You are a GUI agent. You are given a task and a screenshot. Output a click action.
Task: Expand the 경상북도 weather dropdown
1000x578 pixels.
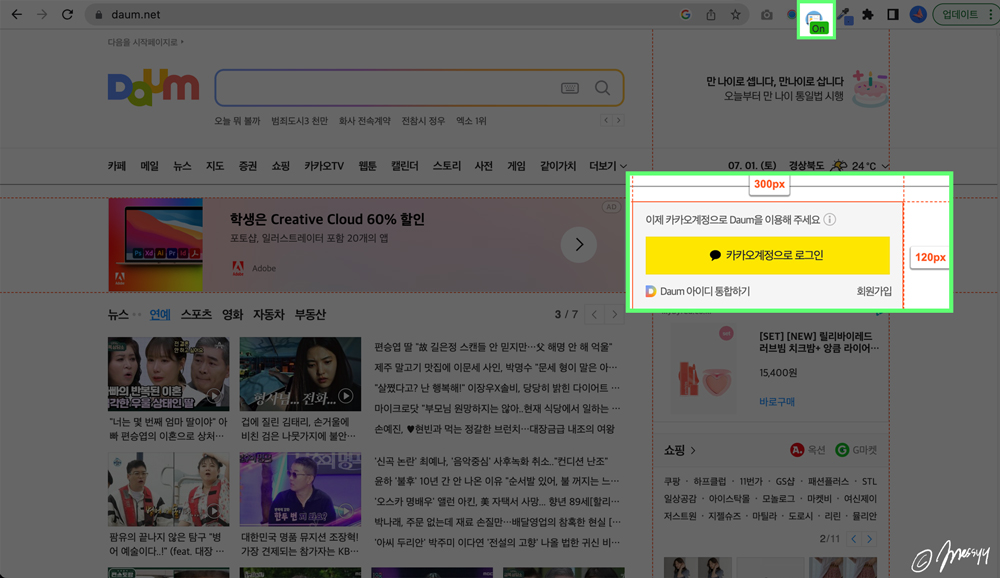click(885, 166)
